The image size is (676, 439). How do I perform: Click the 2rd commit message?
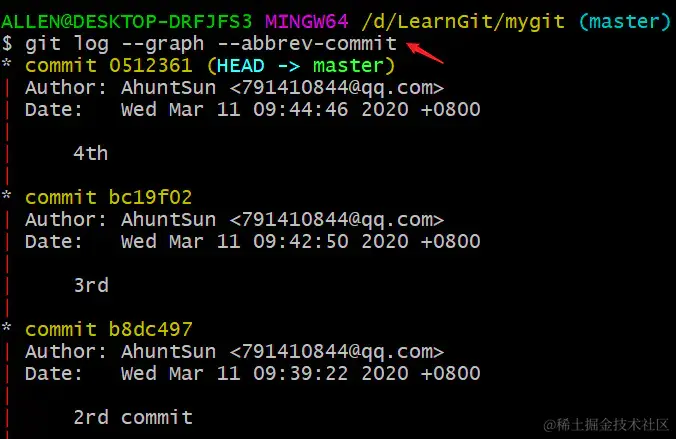pos(133,417)
